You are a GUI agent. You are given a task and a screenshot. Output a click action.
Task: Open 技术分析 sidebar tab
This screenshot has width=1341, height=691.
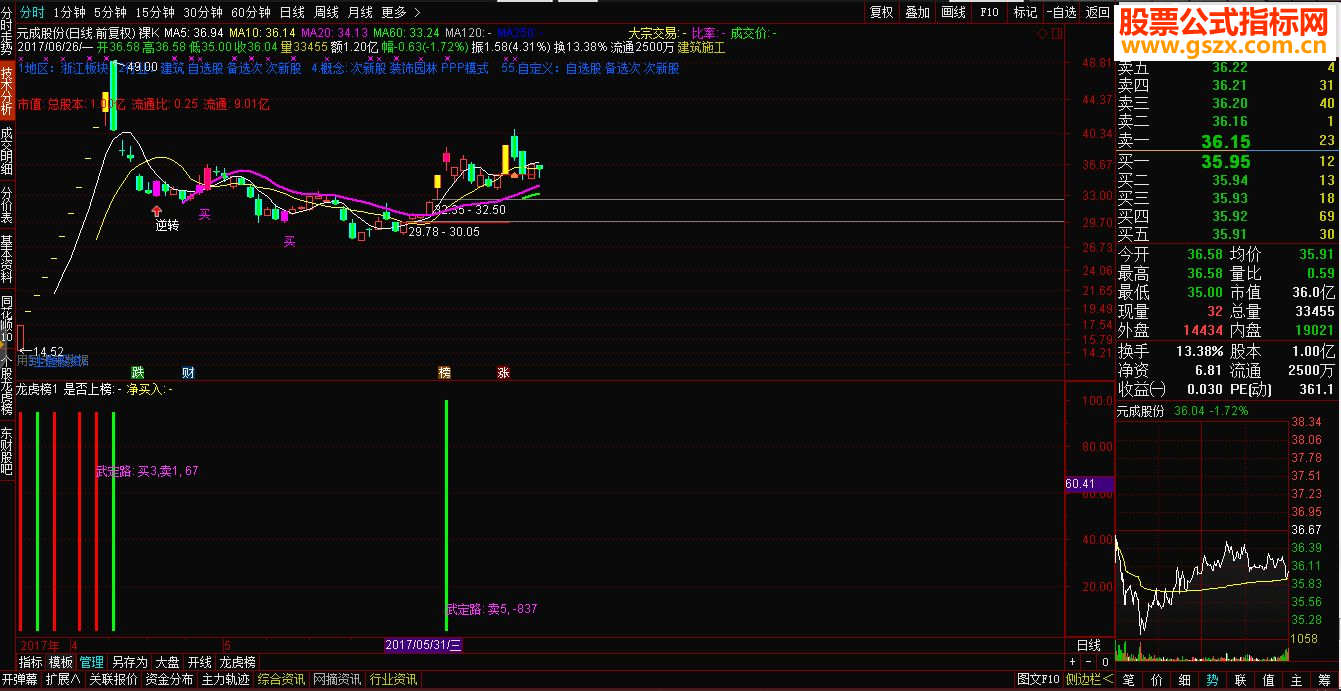tap(7, 91)
